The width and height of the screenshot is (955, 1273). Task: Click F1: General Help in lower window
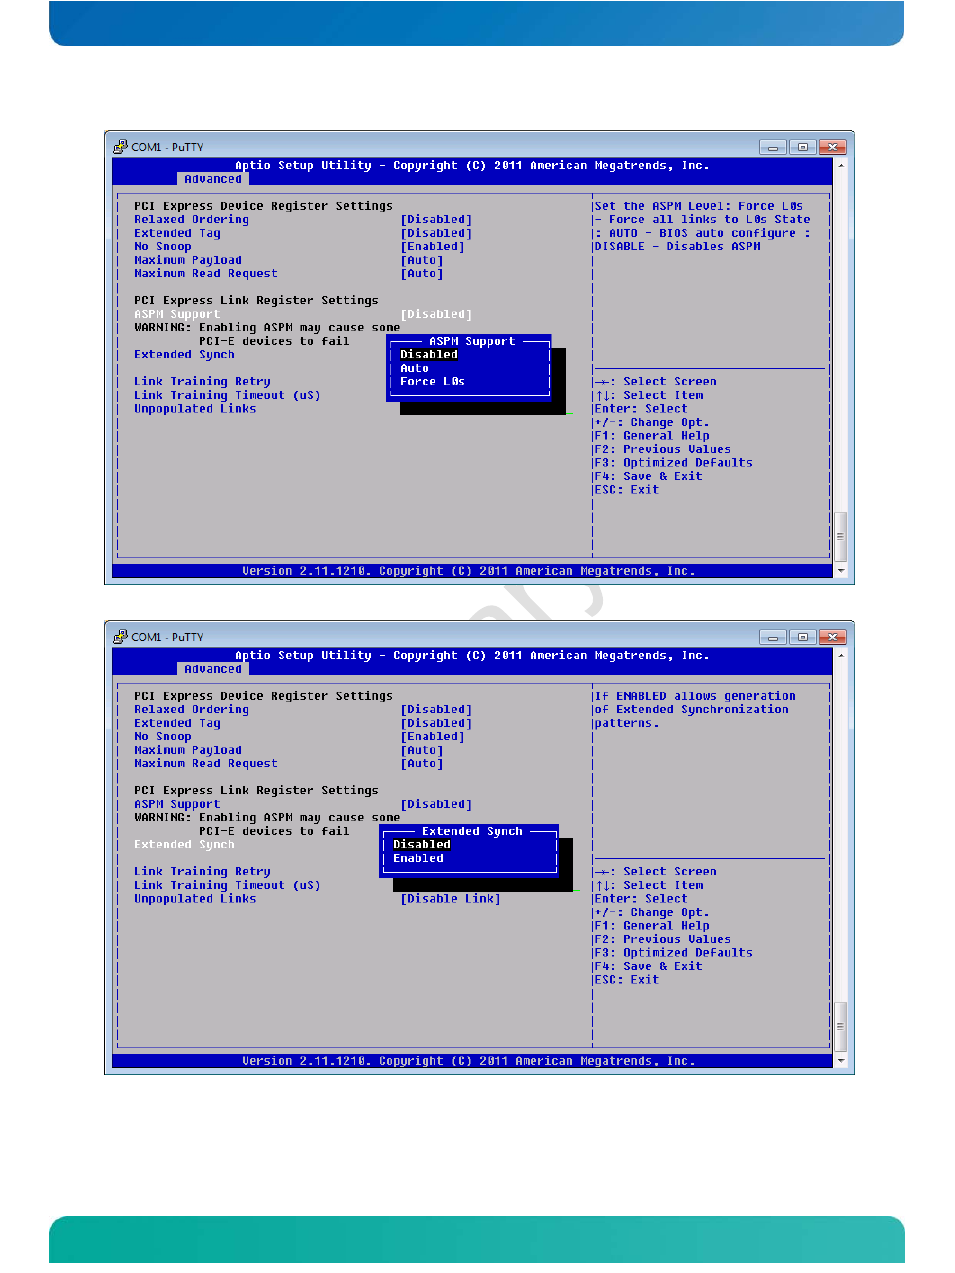coord(652,925)
